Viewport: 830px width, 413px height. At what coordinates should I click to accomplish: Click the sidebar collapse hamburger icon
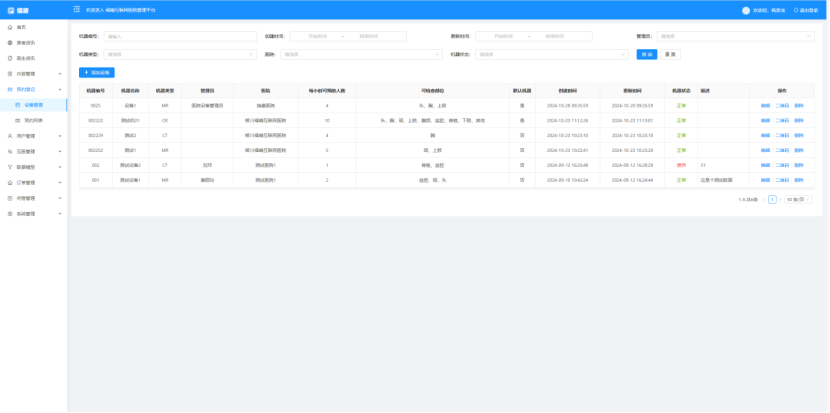77,10
